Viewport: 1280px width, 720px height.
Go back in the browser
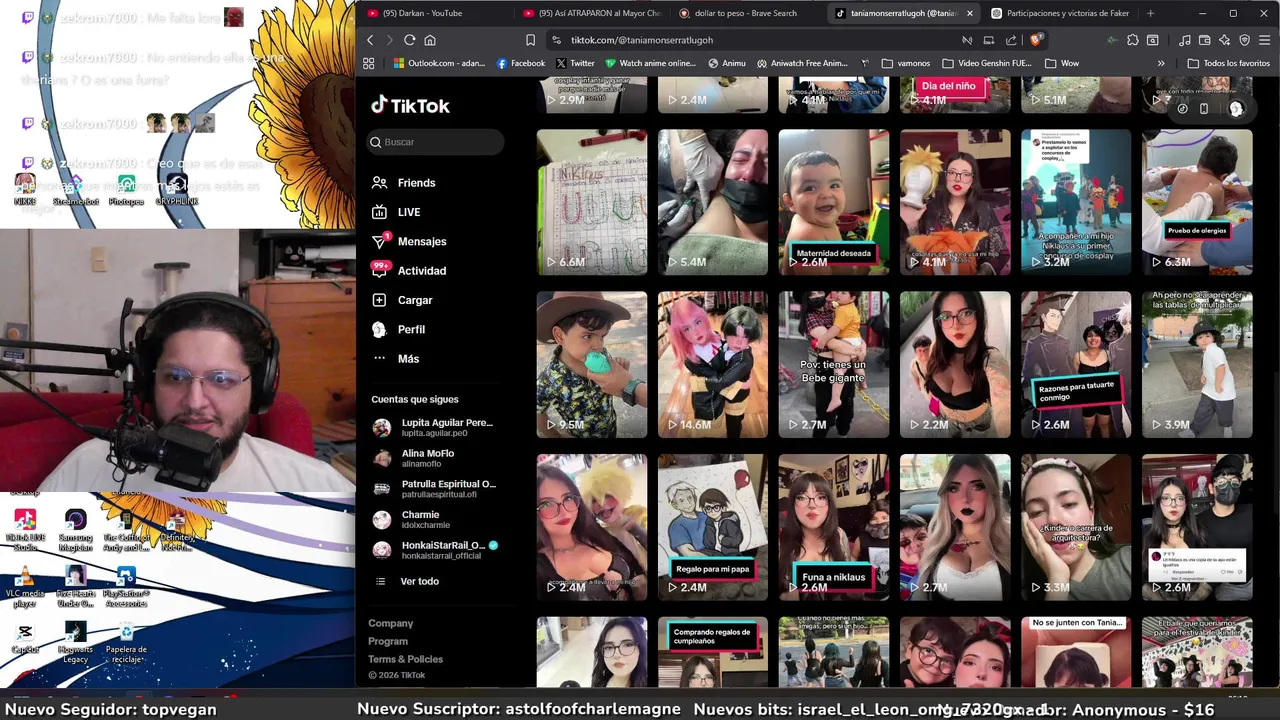pos(370,40)
